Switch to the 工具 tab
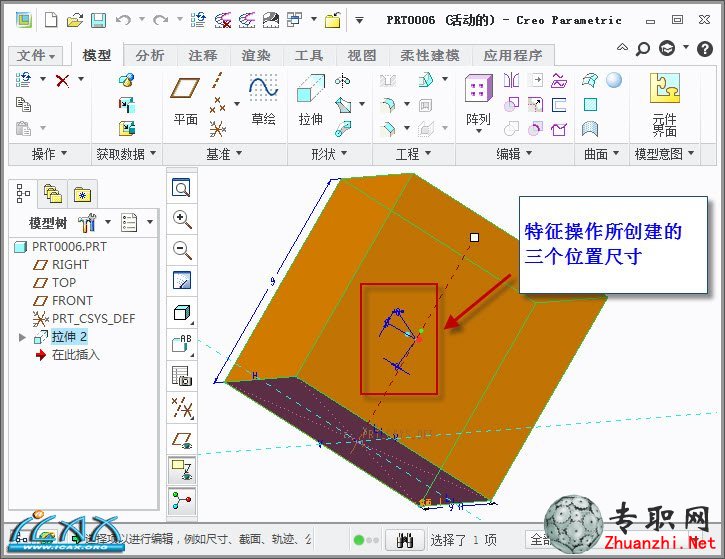Viewport: 725px width, 559px height. [309, 56]
